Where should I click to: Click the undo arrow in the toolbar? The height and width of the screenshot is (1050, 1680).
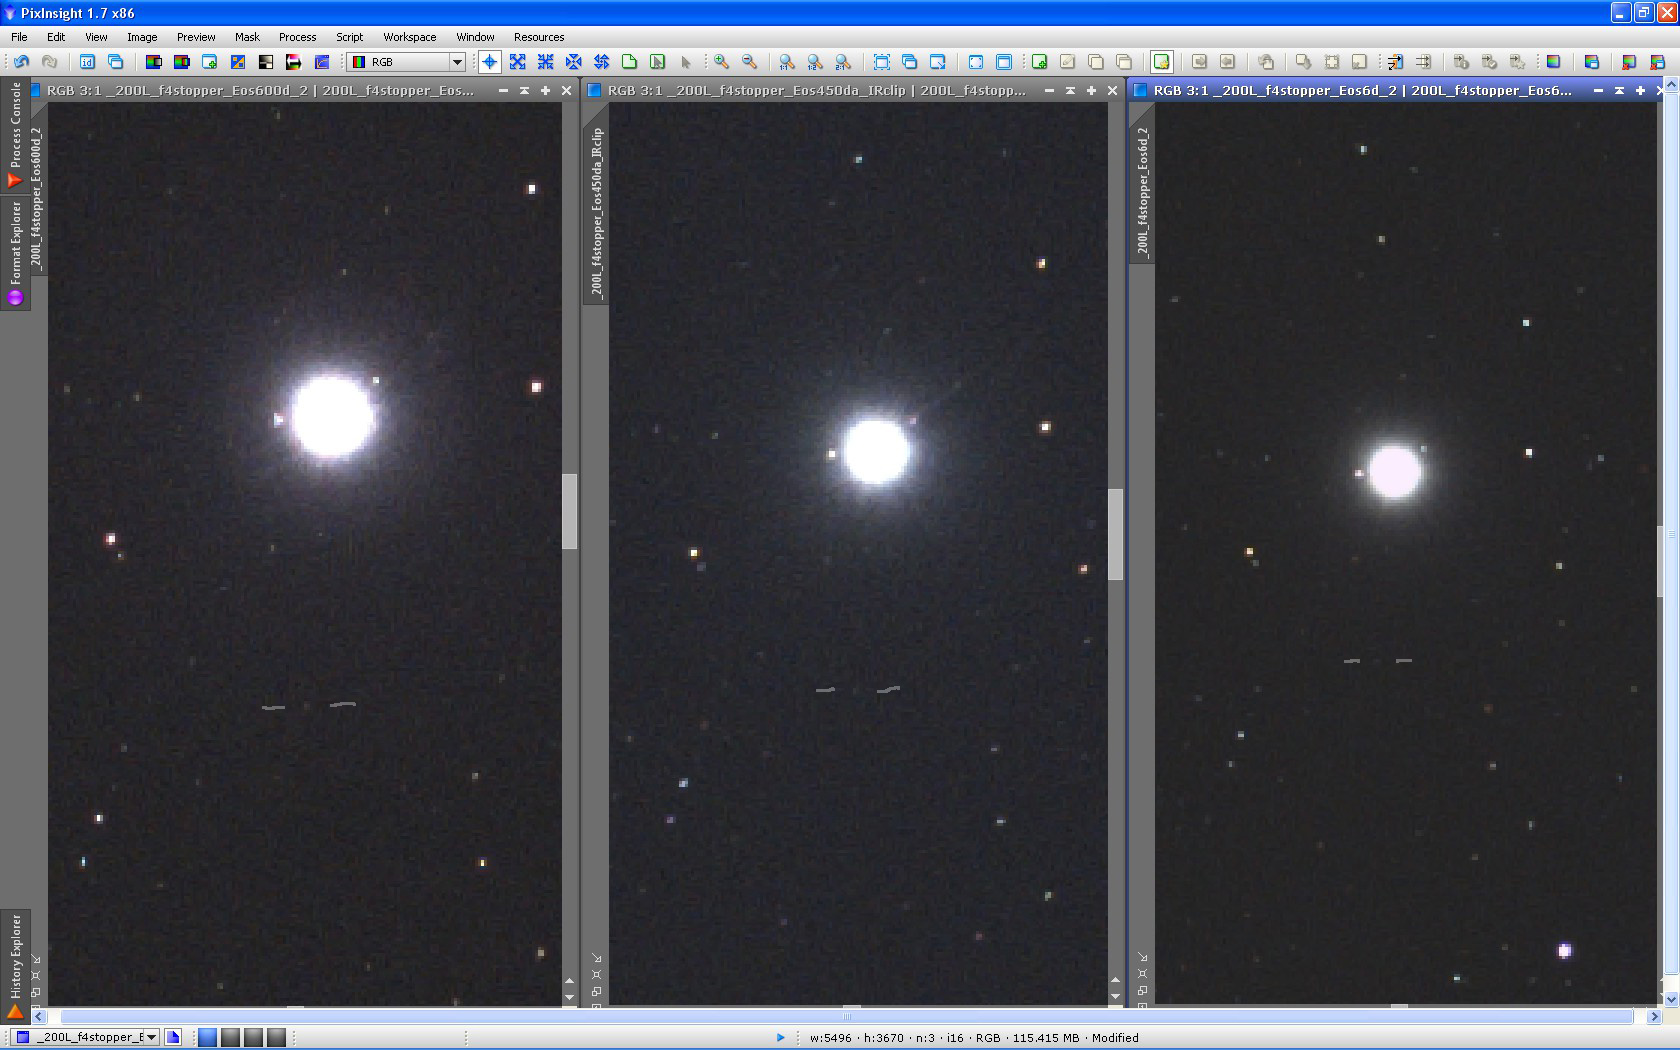point(21,62)
